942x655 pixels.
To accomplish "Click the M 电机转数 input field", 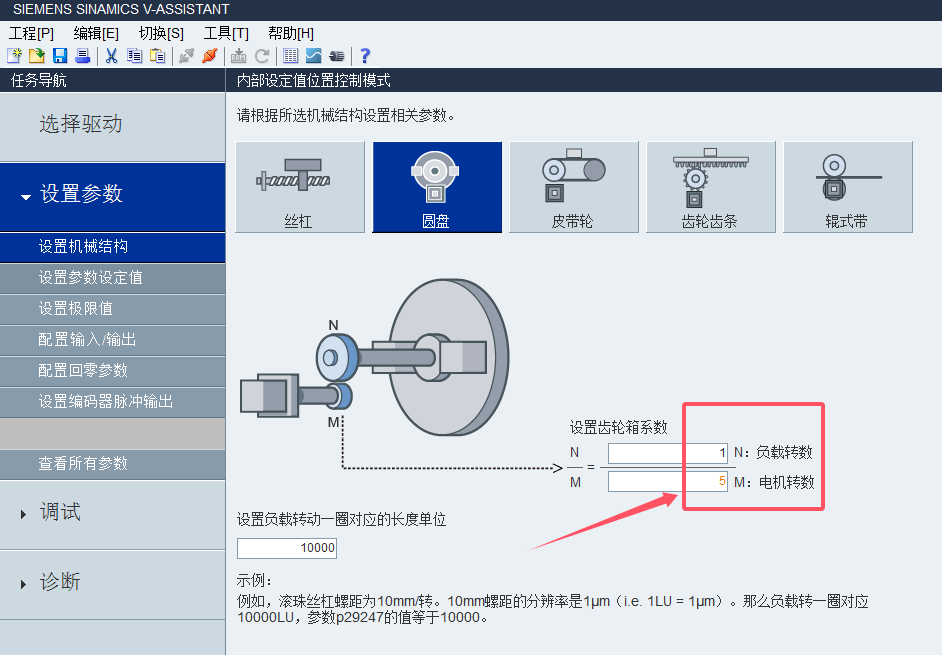I will pos(667,482).
